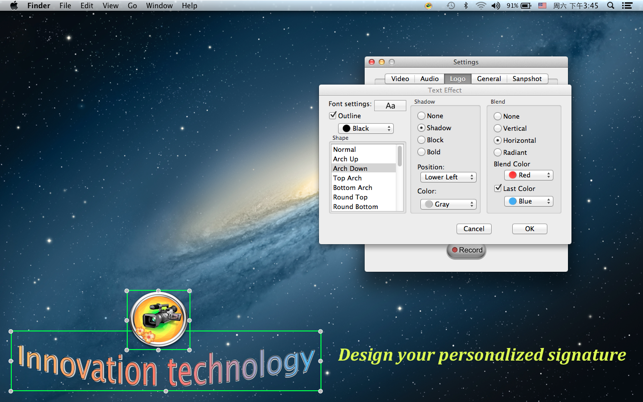
Task: Click the Aa font settings button
Action: point(390,106)
